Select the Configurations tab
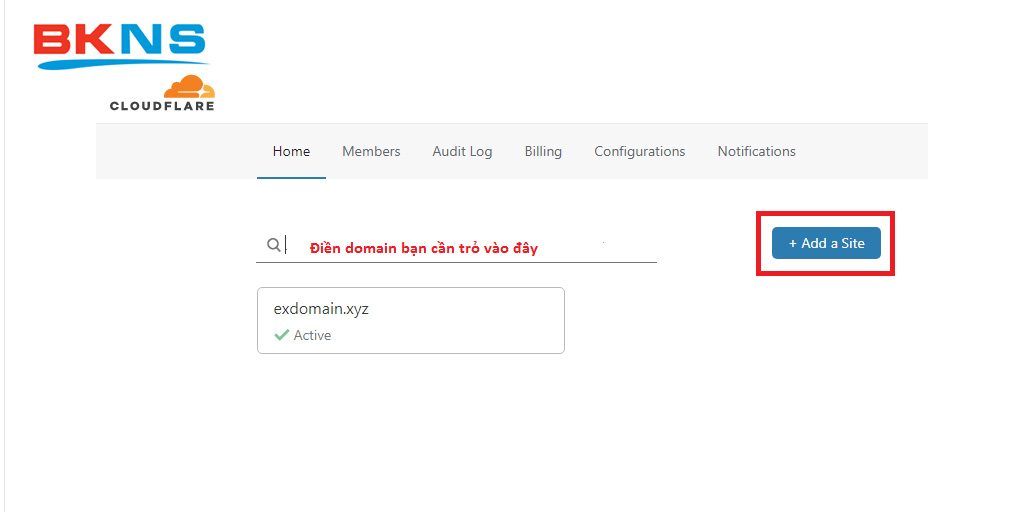The height and width of the screenshot is (512, 1024). coord(639,151)
